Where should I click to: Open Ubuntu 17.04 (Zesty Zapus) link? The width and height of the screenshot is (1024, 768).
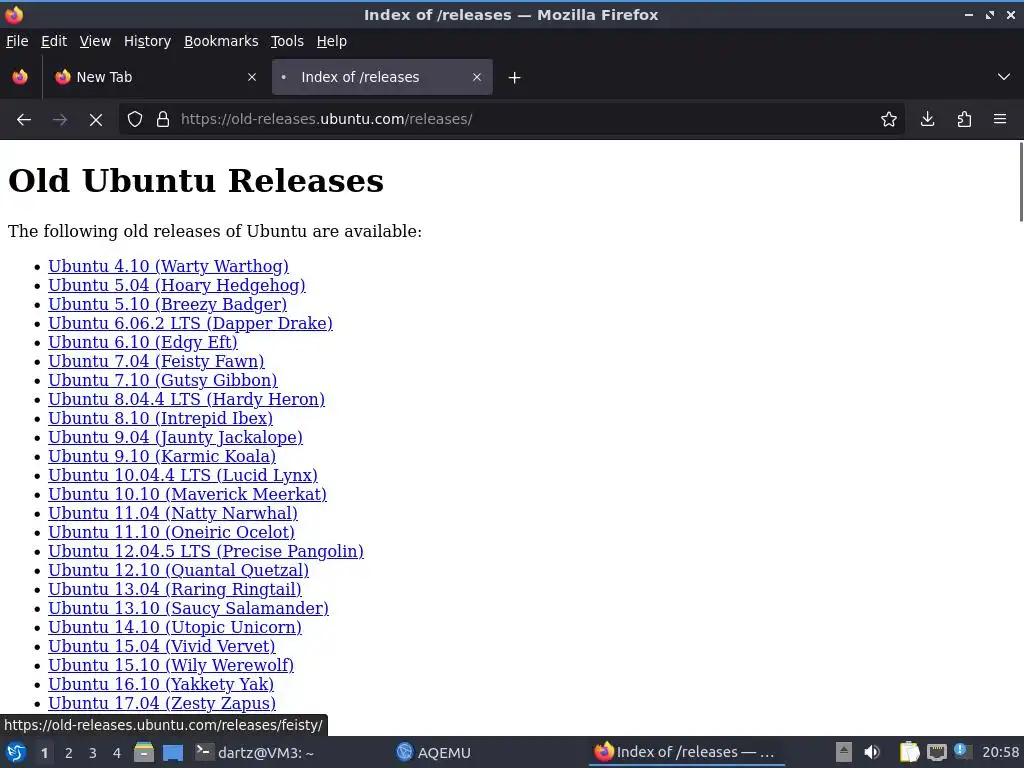pyautogui.click(x=162, y=702)
